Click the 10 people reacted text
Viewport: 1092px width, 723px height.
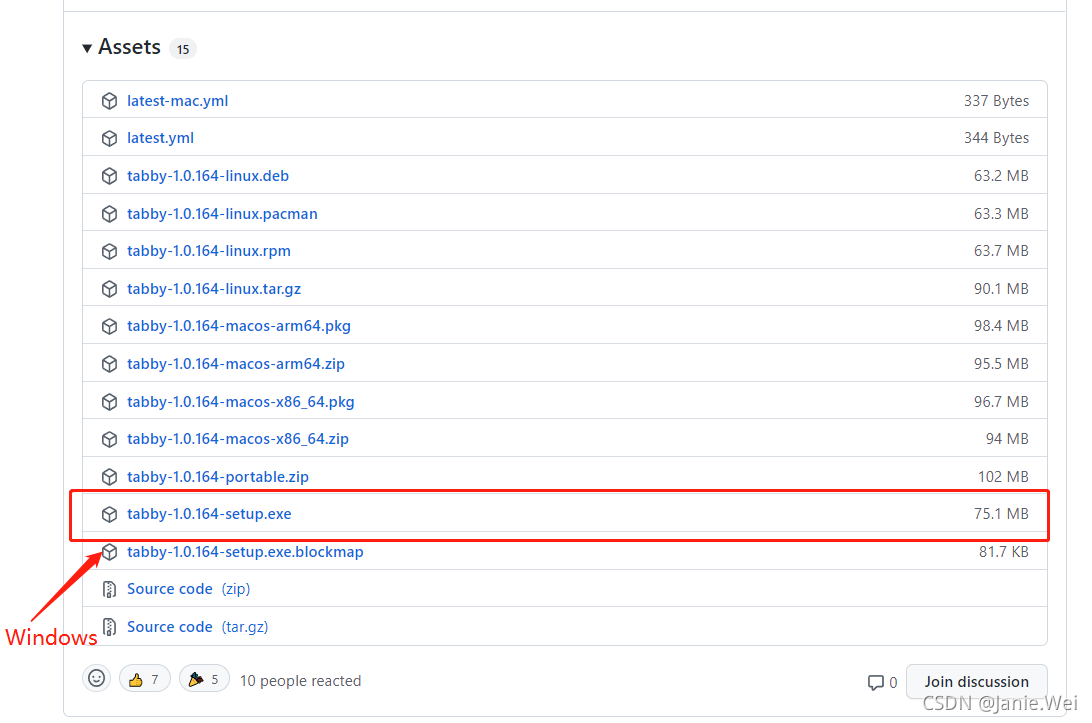(300, 681)
